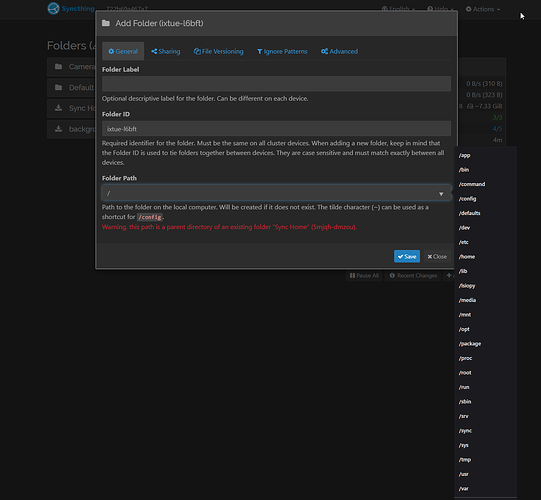
Task: Close the Add Folder dialog
Action: [x=437, y=256]
